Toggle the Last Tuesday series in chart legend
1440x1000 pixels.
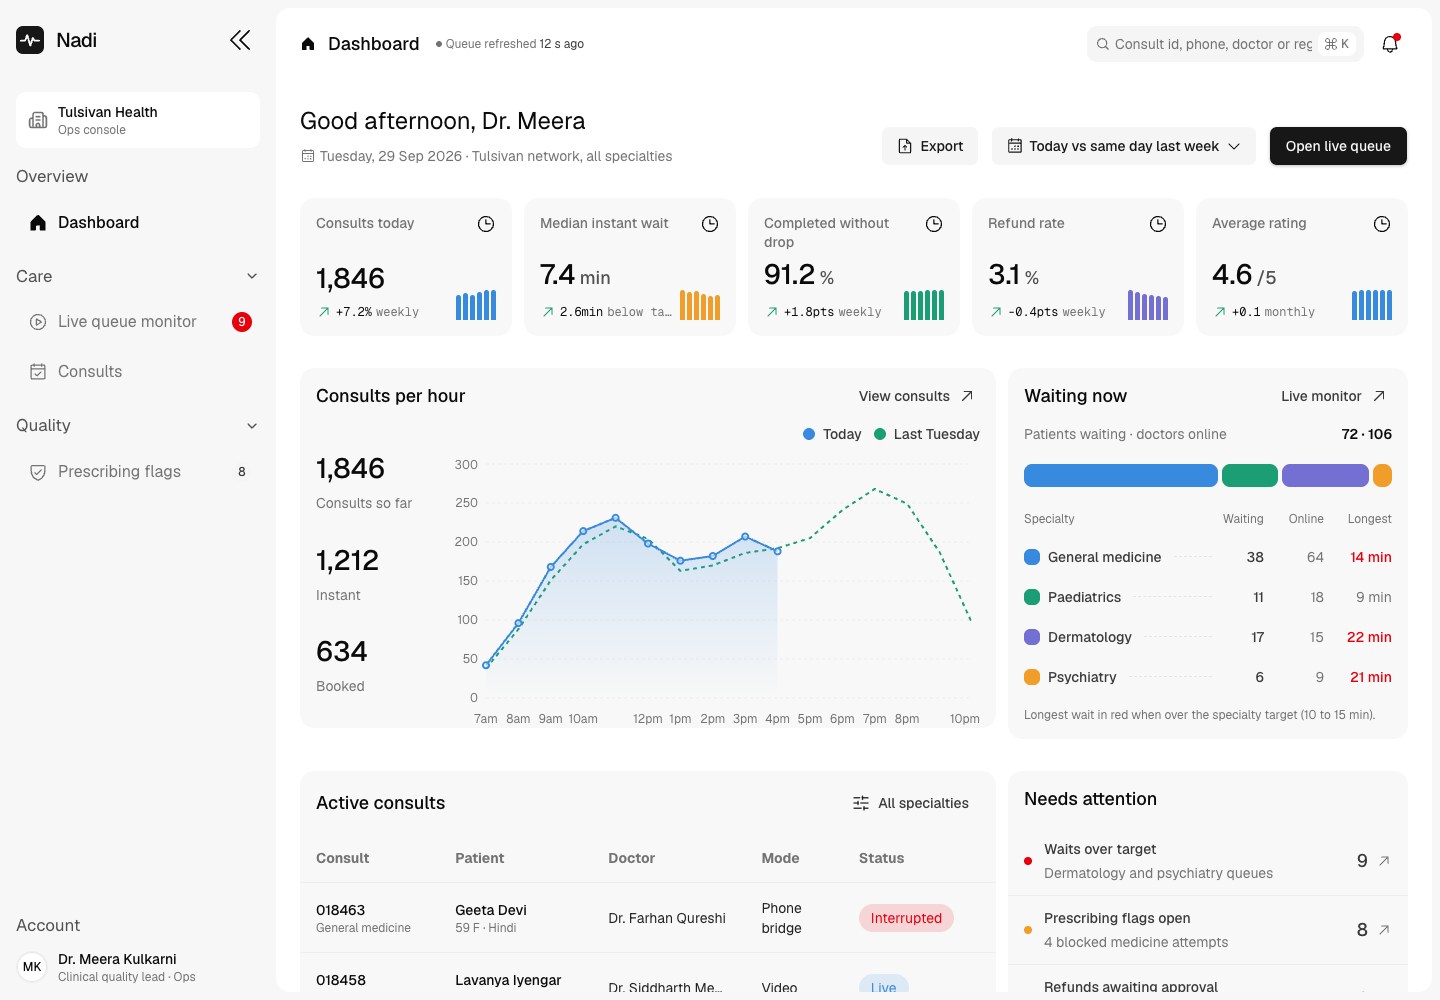click(x=927, y=434)
